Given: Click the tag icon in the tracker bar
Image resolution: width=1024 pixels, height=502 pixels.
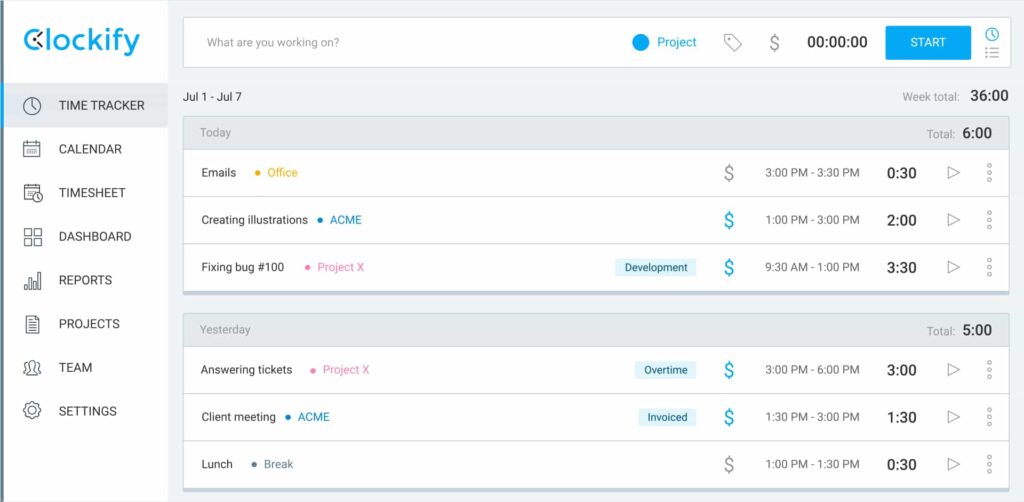Looking at the screenshot, I should click(733, 43).
